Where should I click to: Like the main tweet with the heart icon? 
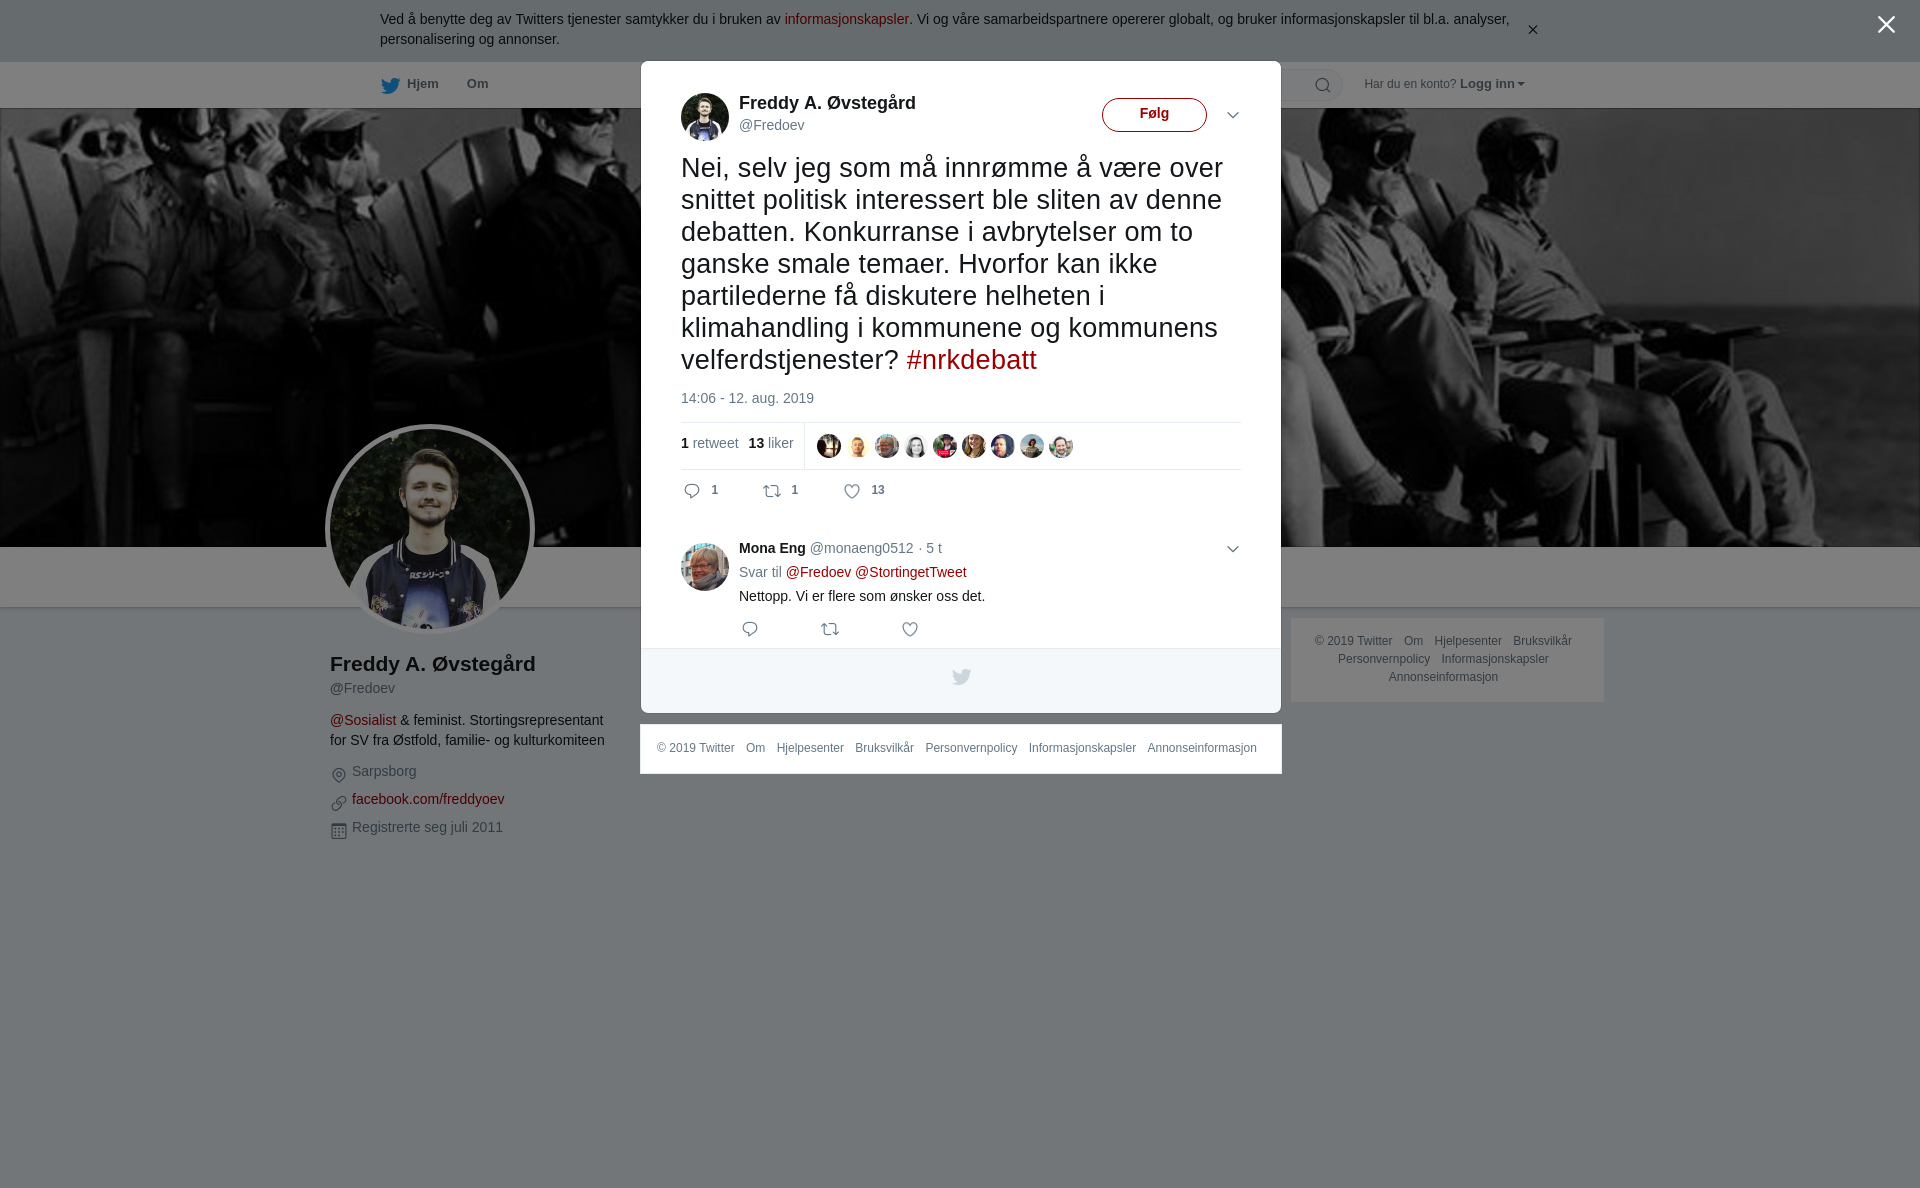[852, 491]
